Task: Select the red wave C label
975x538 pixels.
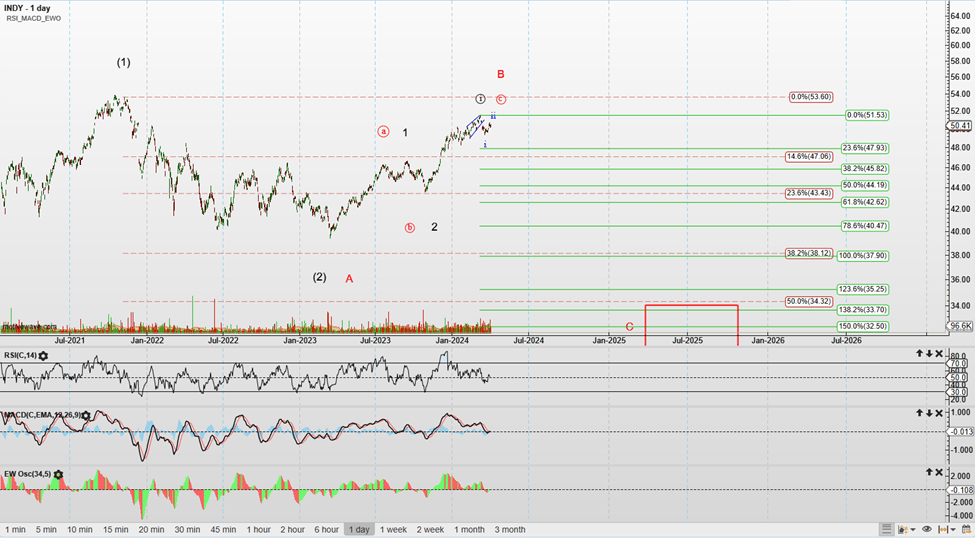Action: (629, 327)
